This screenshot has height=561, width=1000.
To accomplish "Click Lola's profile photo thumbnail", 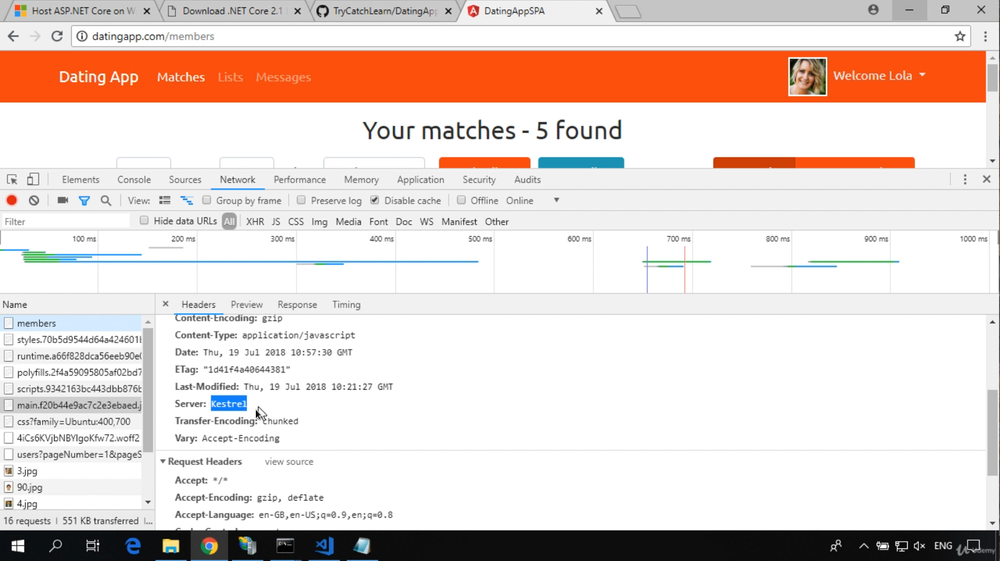I will pos(807,76).
